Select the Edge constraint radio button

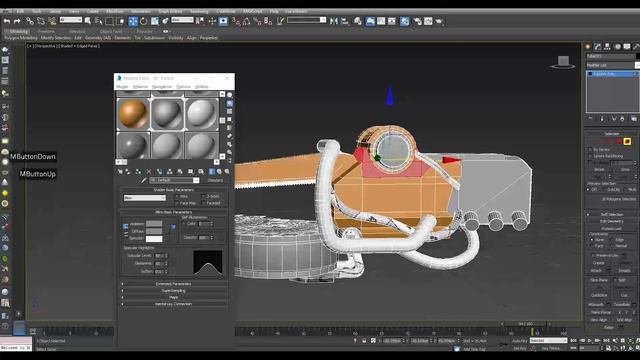click(x=612, y=240)
